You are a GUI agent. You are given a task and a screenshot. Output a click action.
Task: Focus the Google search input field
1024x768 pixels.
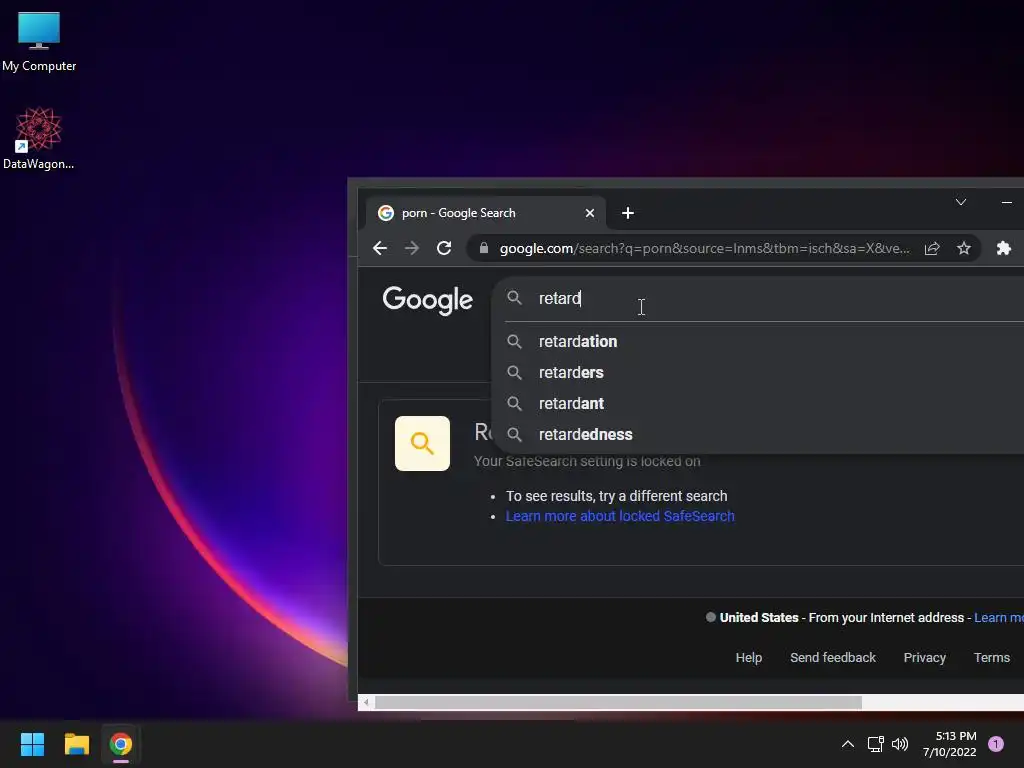pyautogui.click(x=777, y=298)
